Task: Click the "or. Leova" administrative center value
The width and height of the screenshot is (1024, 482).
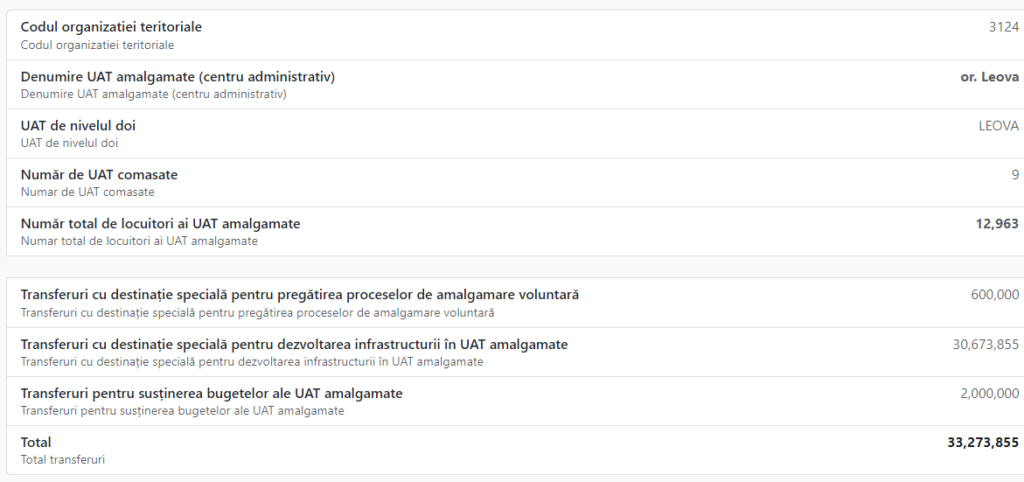Action: pos(982,77)
